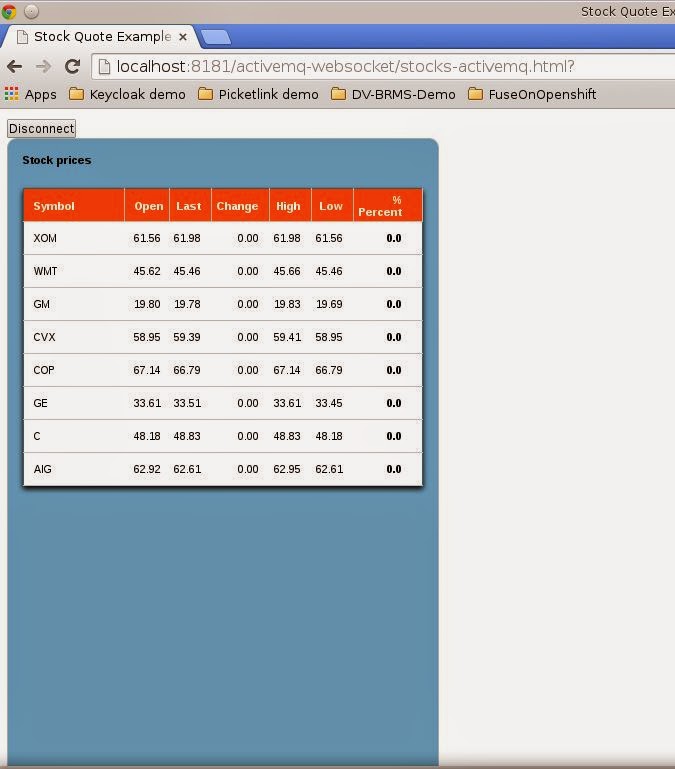675x769 pixels.
Task: Click GM open price 19.80
Action: pos(147,304)
